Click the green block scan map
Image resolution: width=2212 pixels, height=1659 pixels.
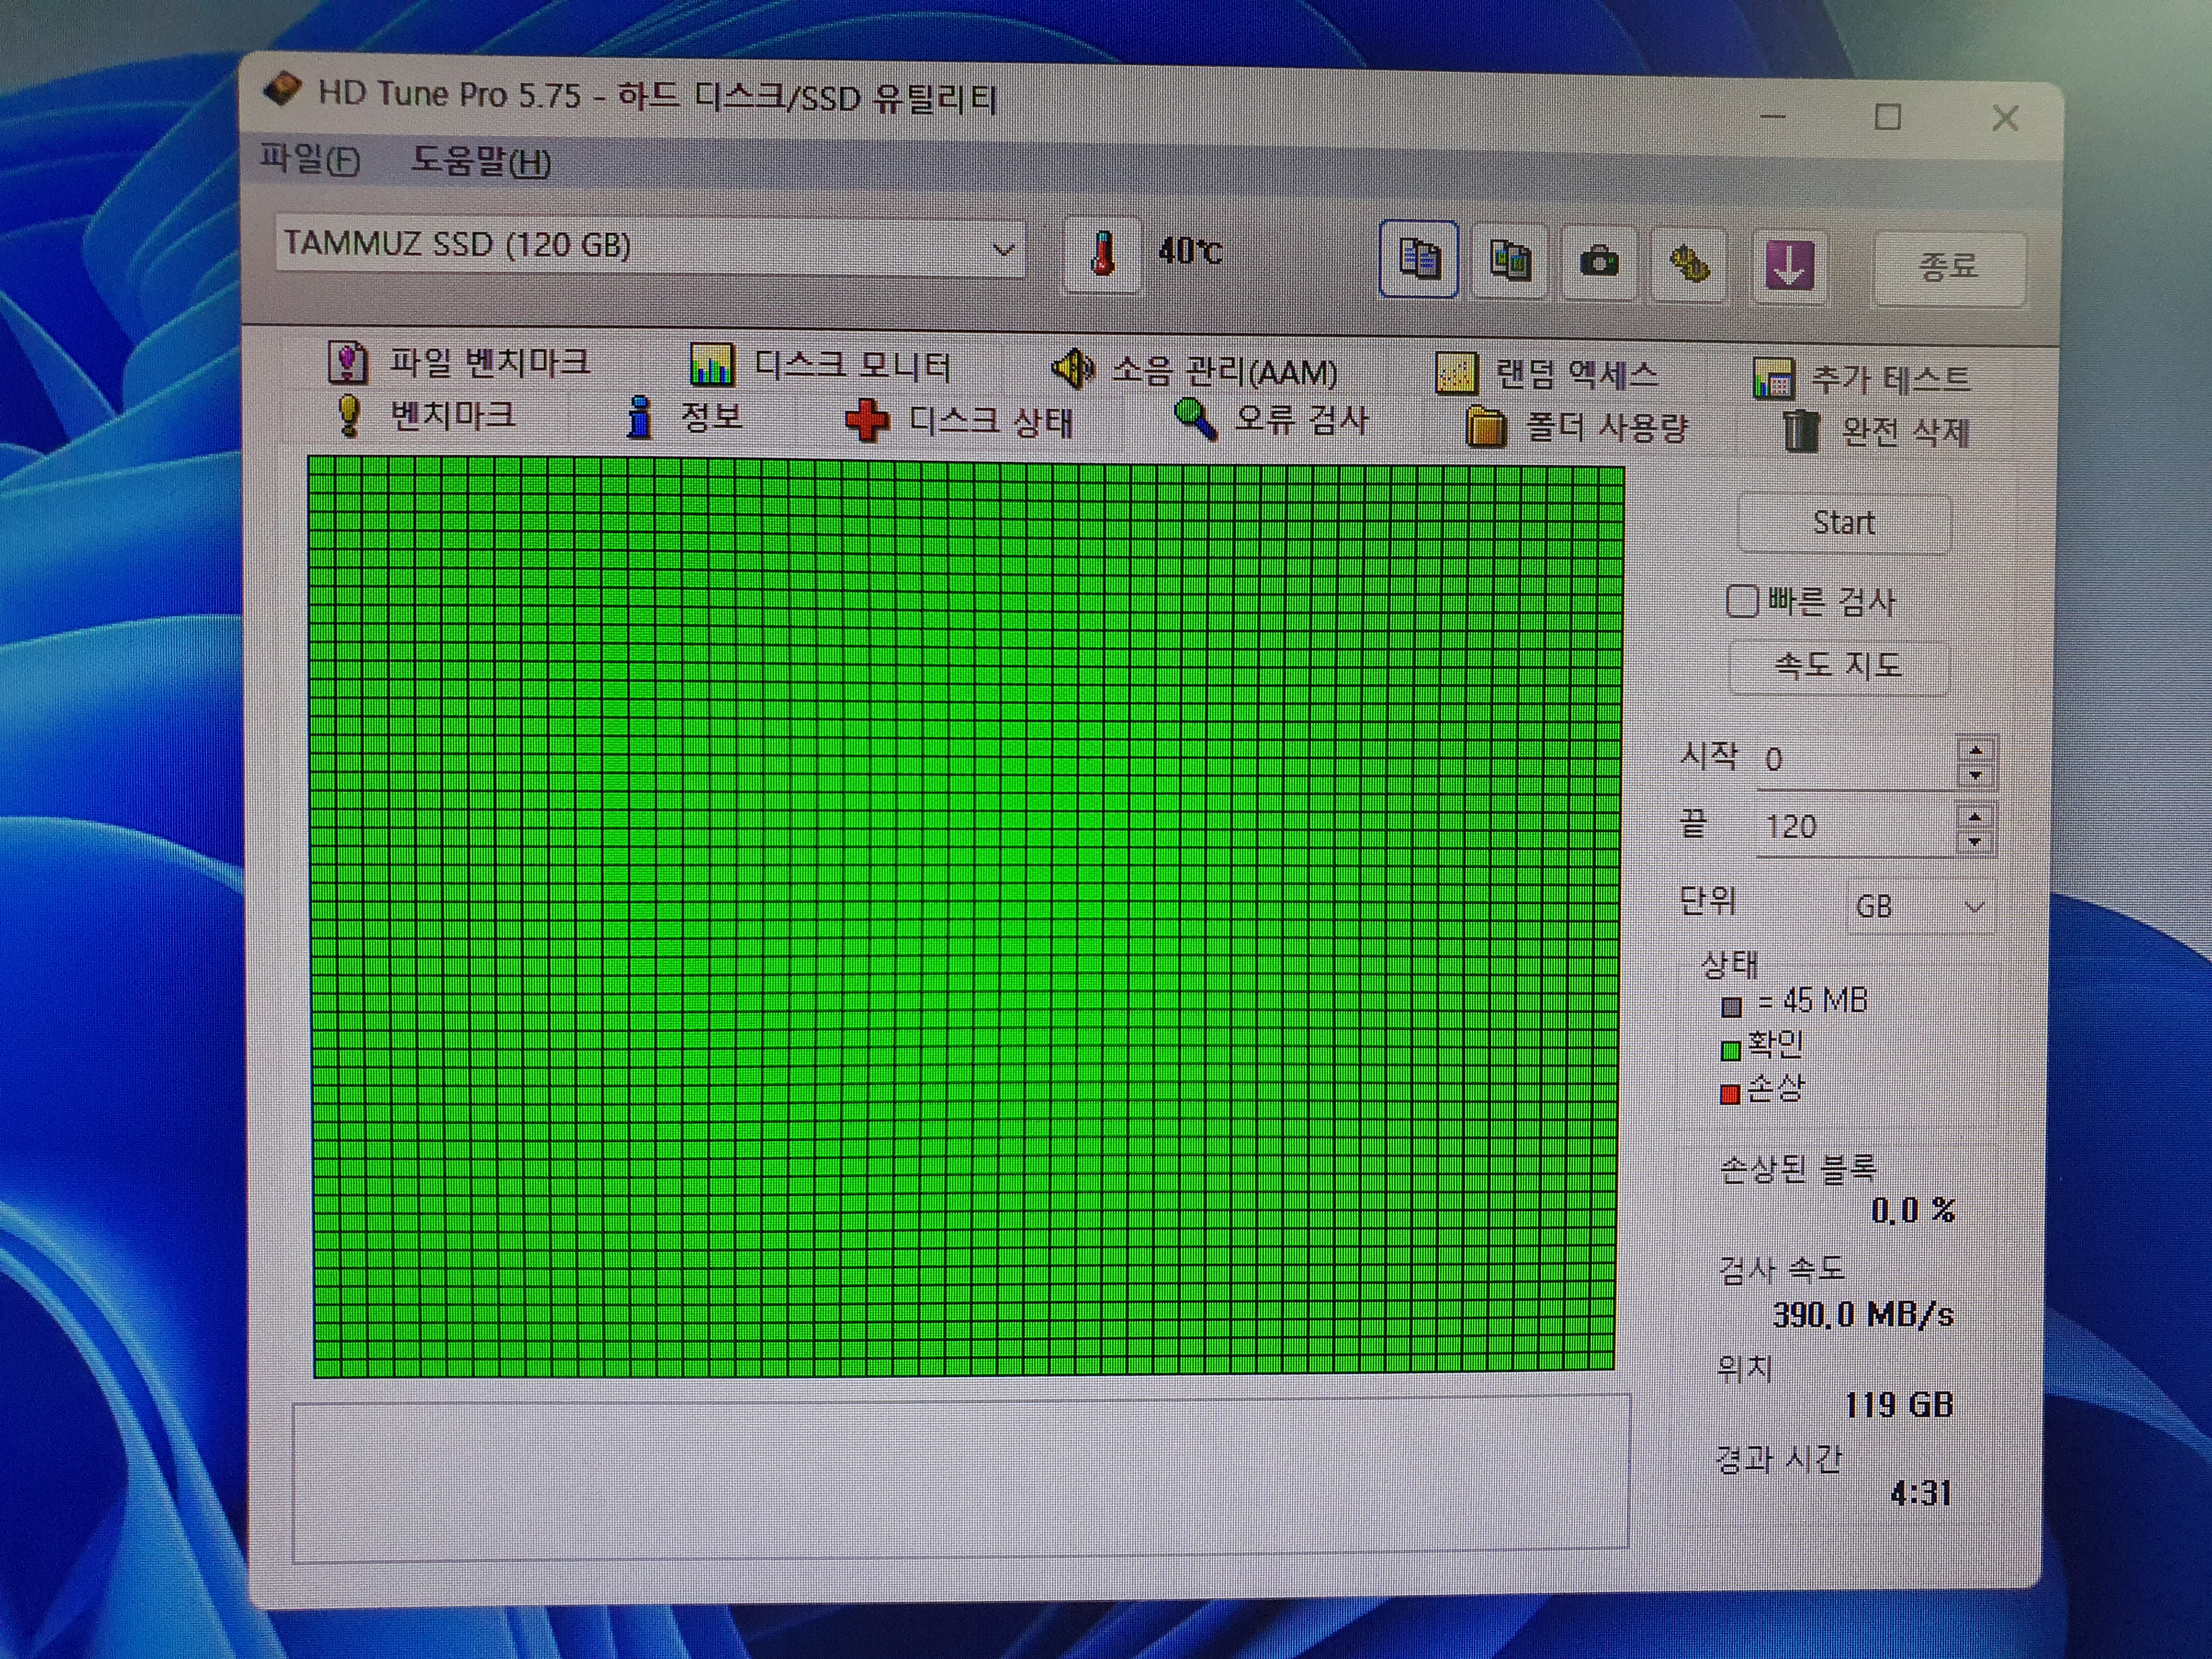point(965,916)
